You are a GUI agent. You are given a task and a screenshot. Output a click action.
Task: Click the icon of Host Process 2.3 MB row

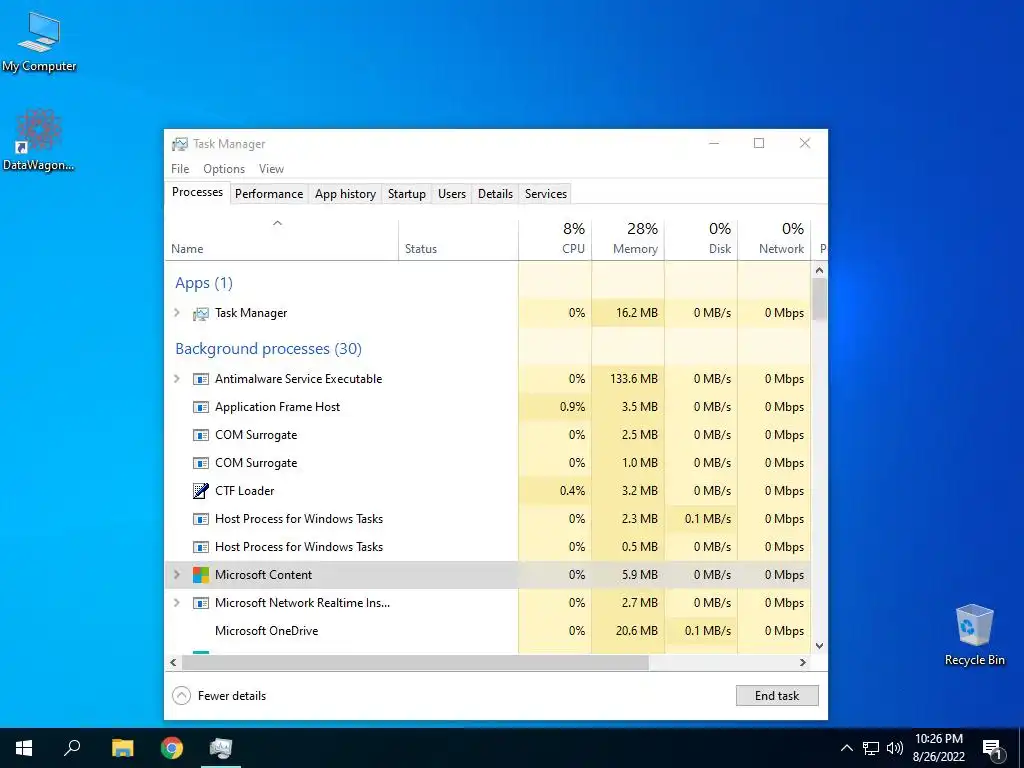point(200,519)
